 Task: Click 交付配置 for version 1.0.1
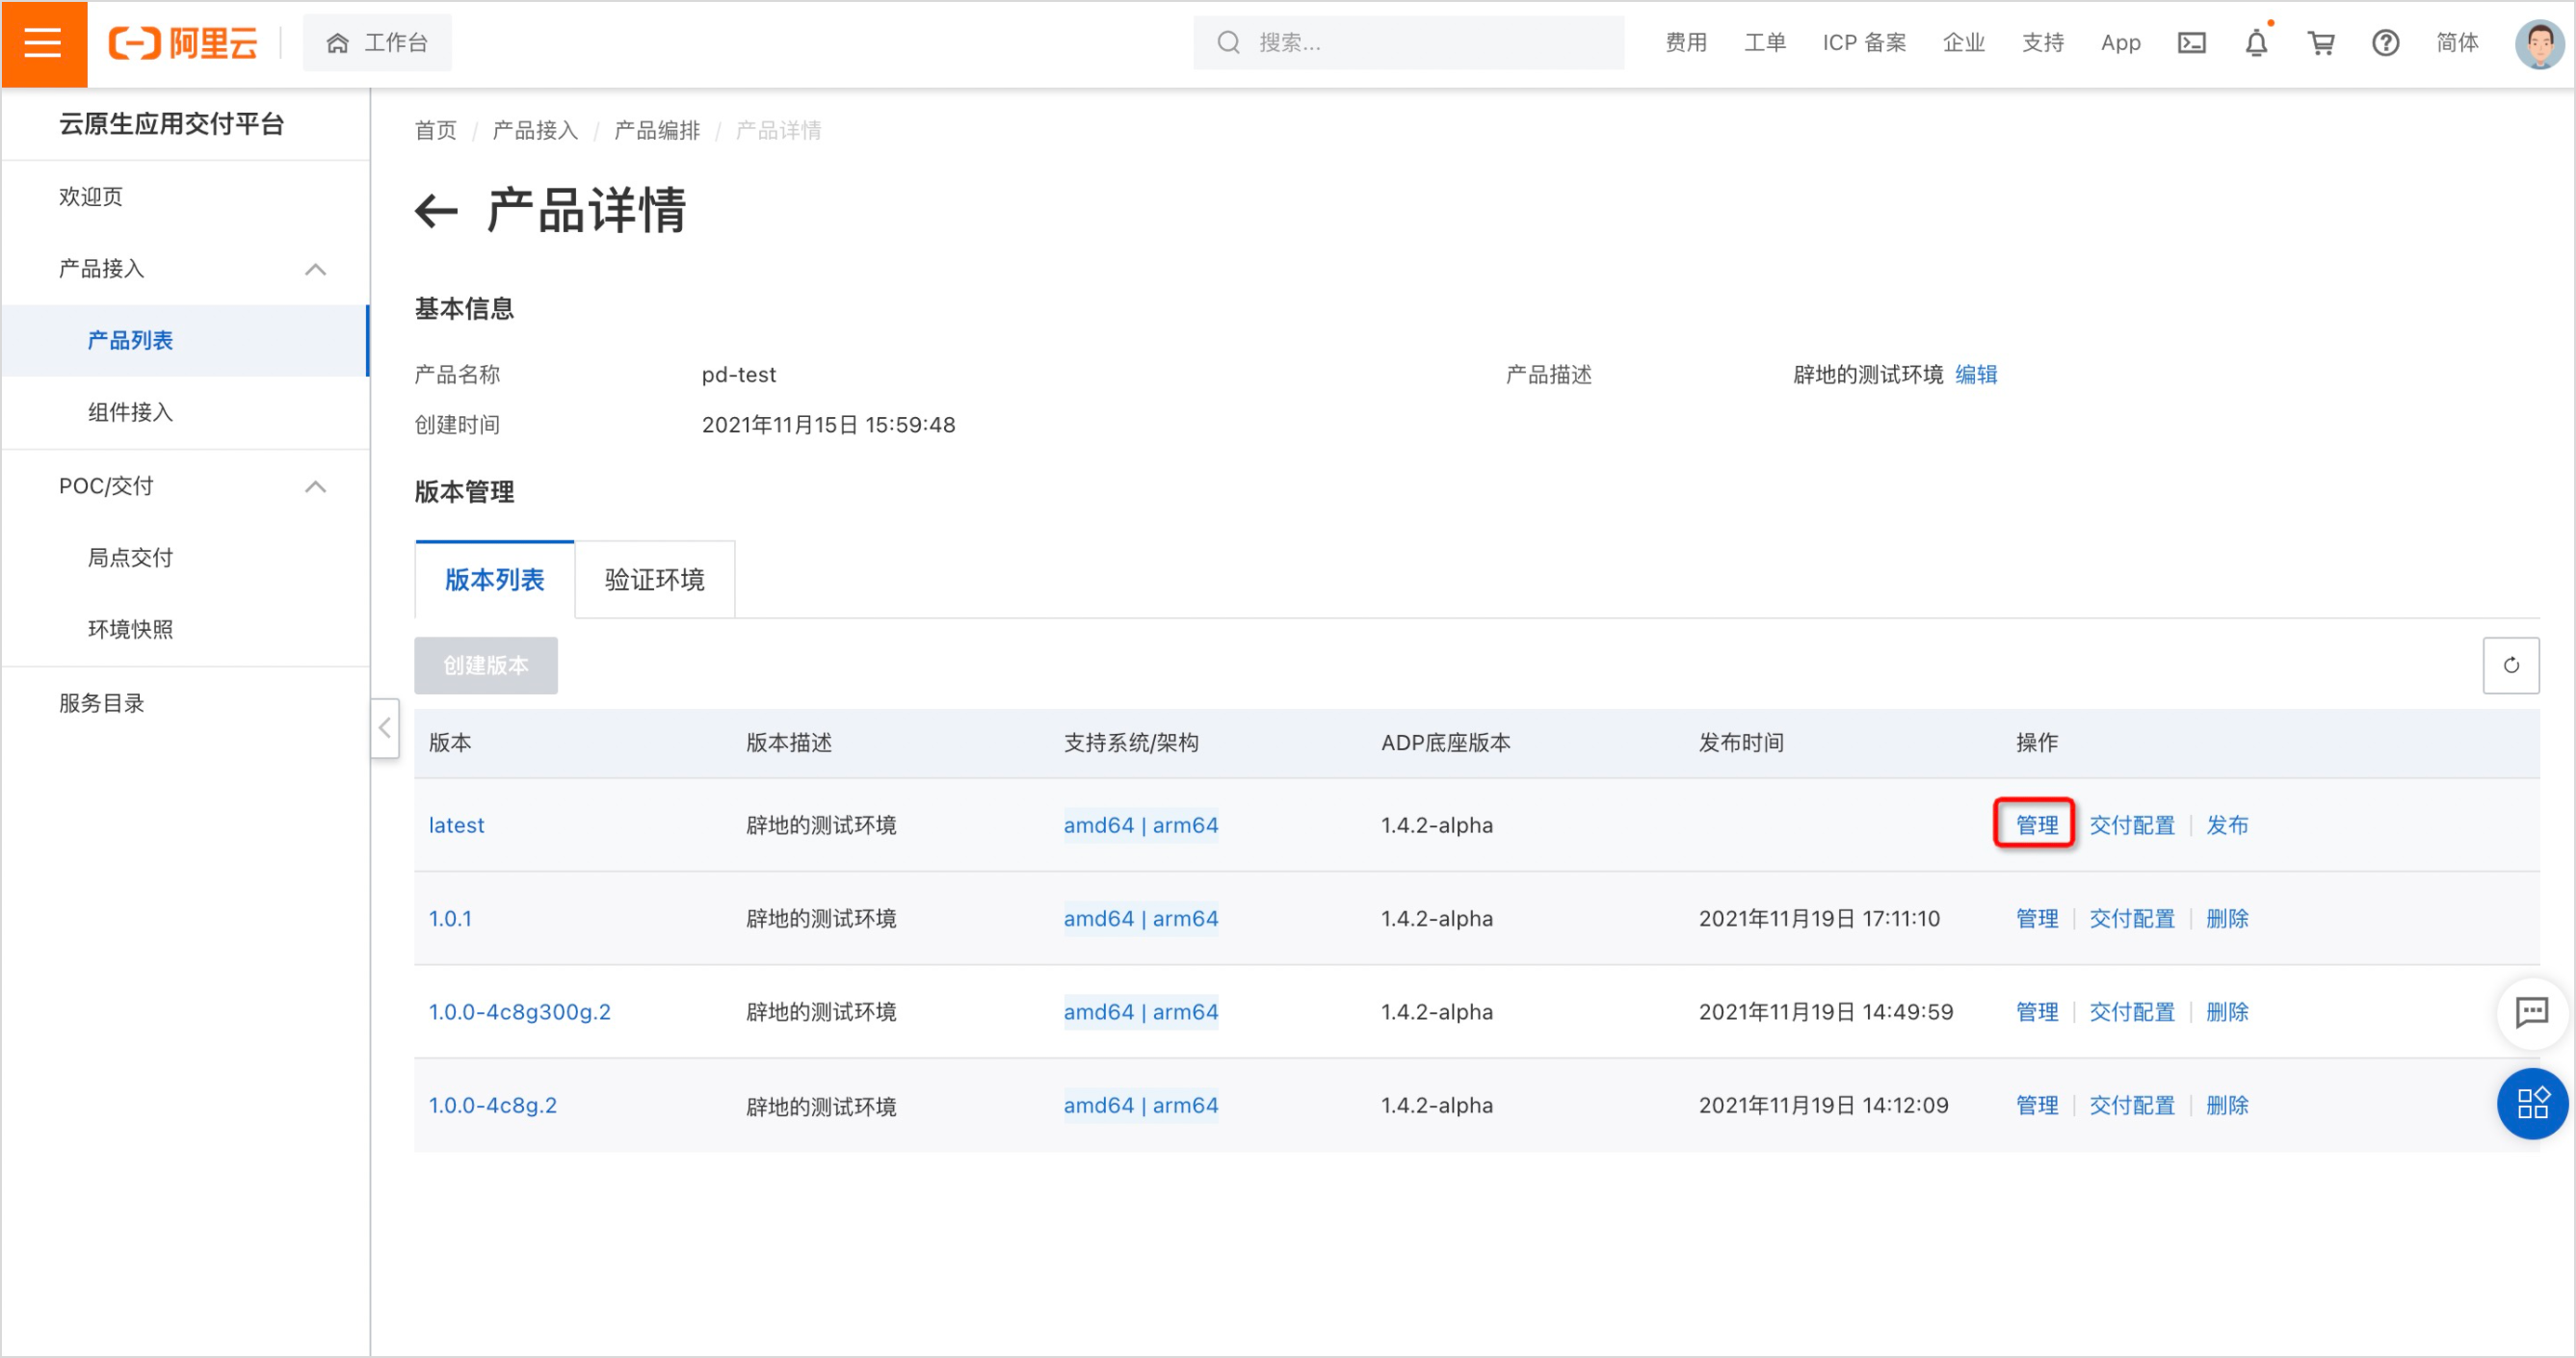click(2131, 918)
